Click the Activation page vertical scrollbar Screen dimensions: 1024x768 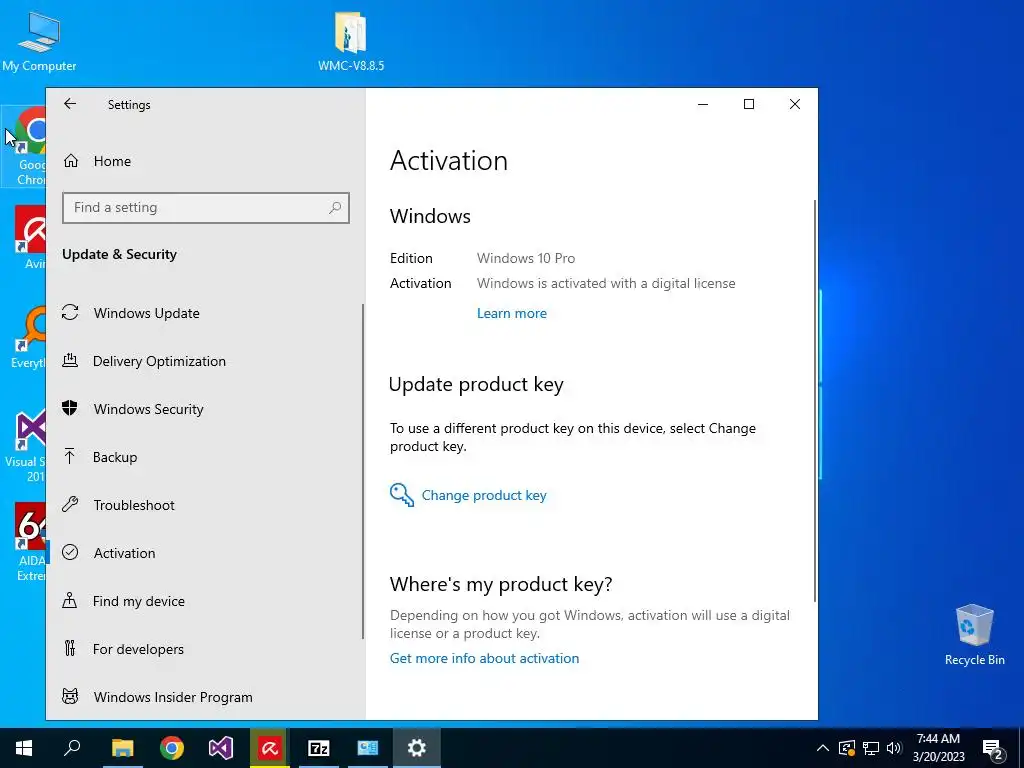pos(815,400)
